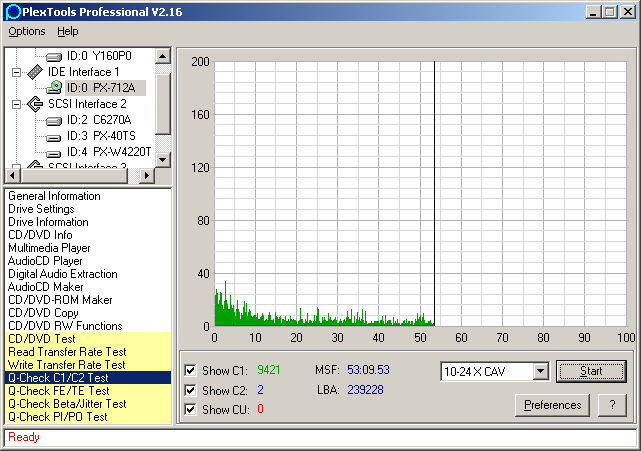Minimize the PlexTools window
This screenshot has width=641, height=451.
593,12
